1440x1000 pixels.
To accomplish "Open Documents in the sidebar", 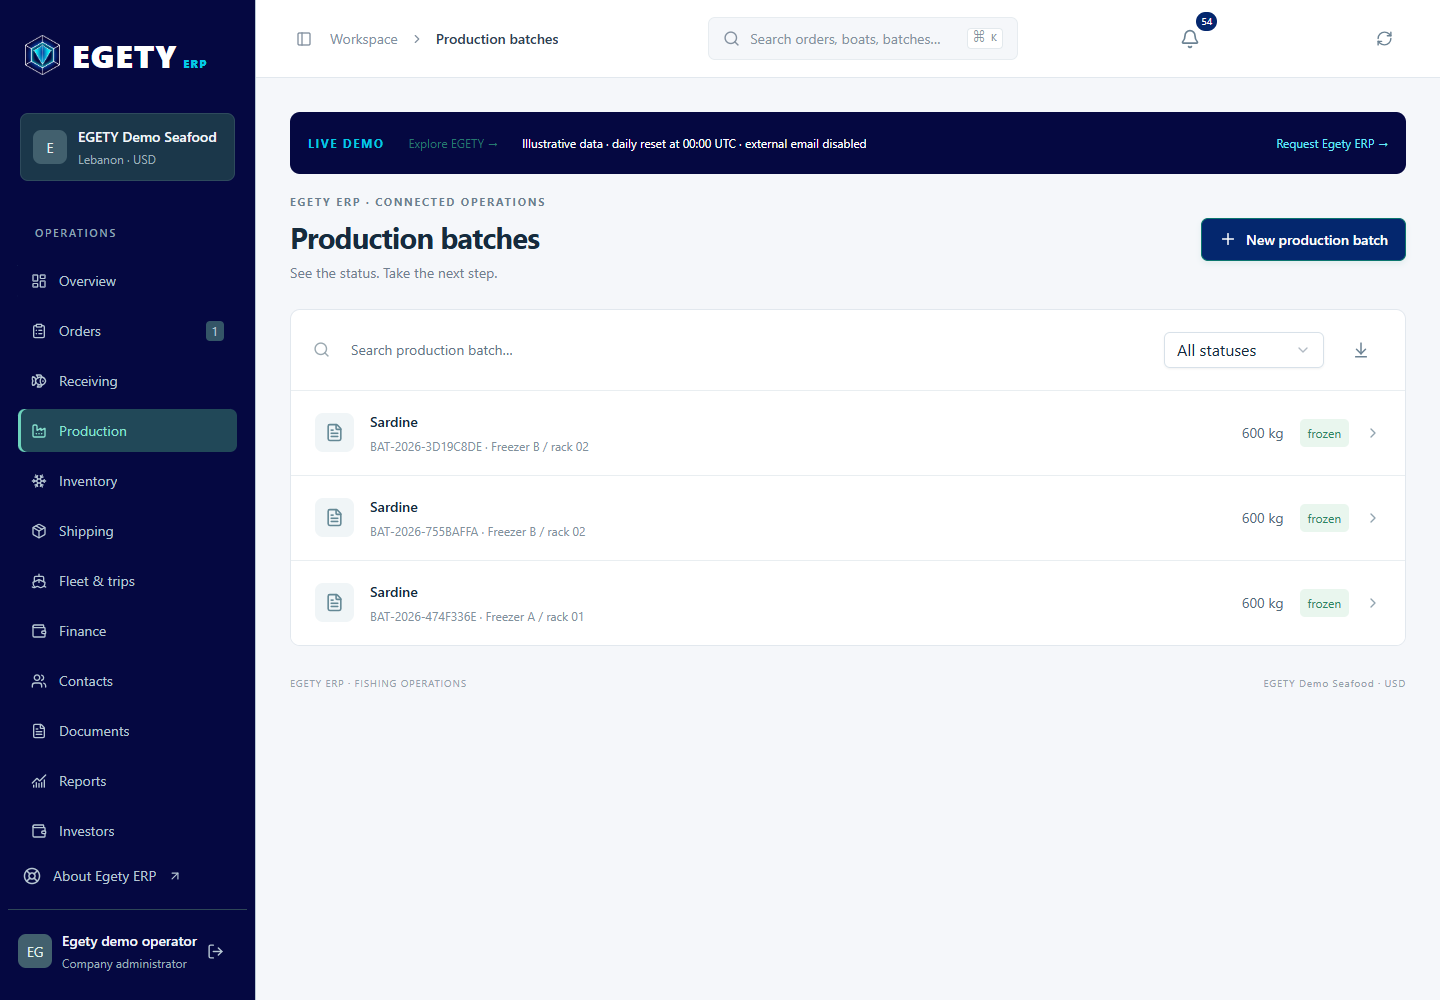I will [x=128, y=731].
